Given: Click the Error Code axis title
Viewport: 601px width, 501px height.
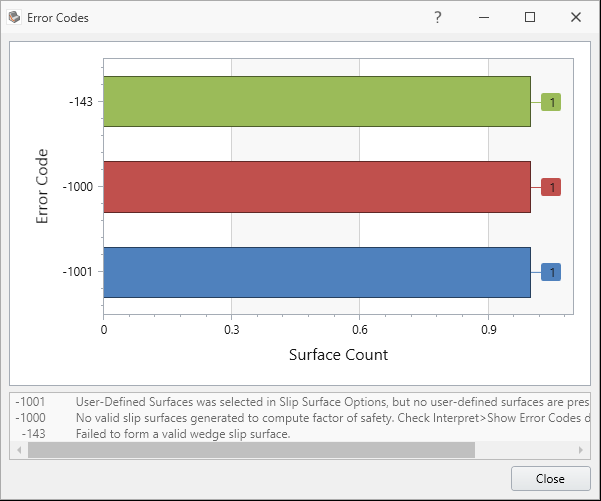Looking at the screenshot, I should [43, 186].
